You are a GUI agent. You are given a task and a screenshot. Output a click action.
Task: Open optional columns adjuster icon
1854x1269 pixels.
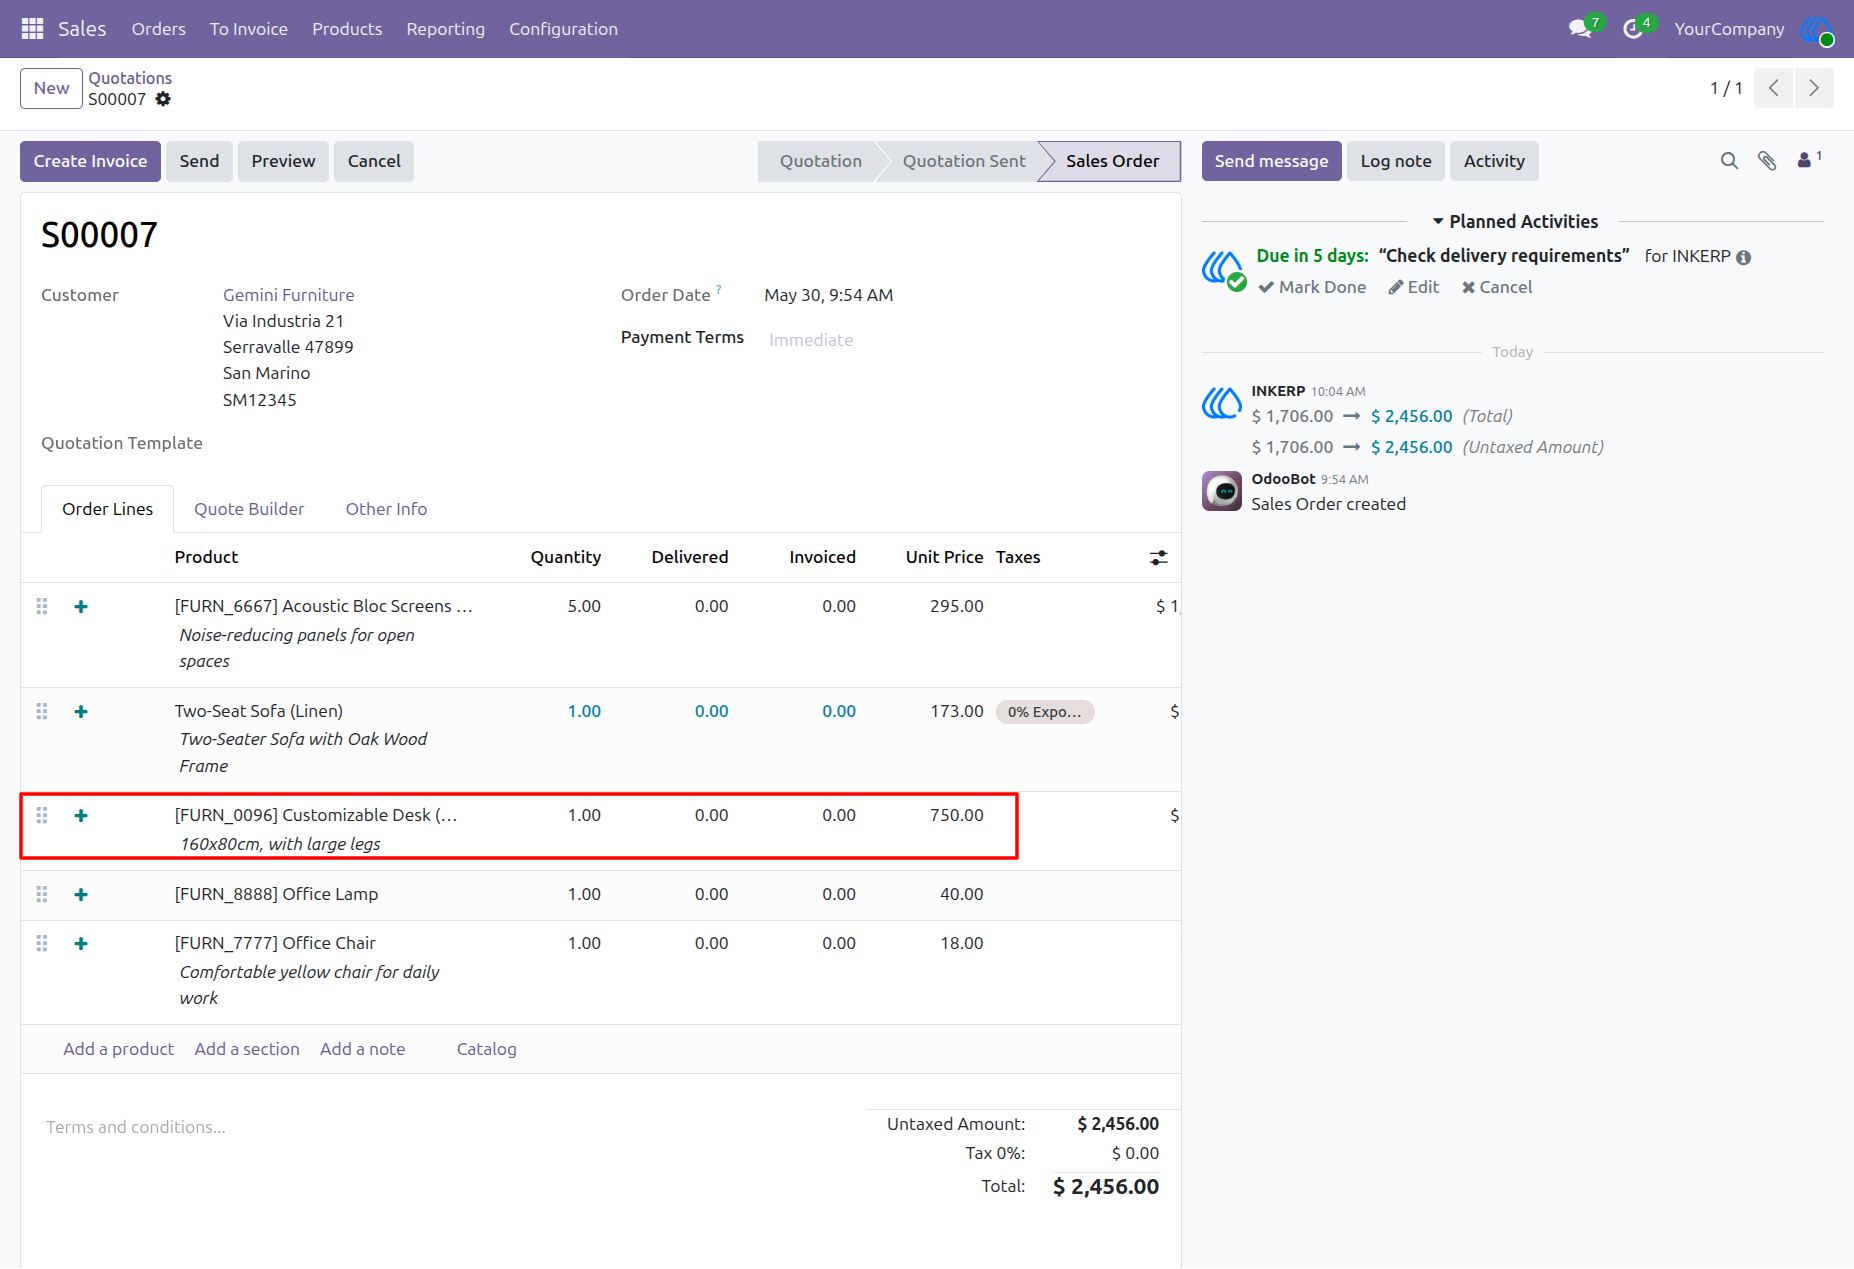pyautogui.click(x=1158, y=558)
